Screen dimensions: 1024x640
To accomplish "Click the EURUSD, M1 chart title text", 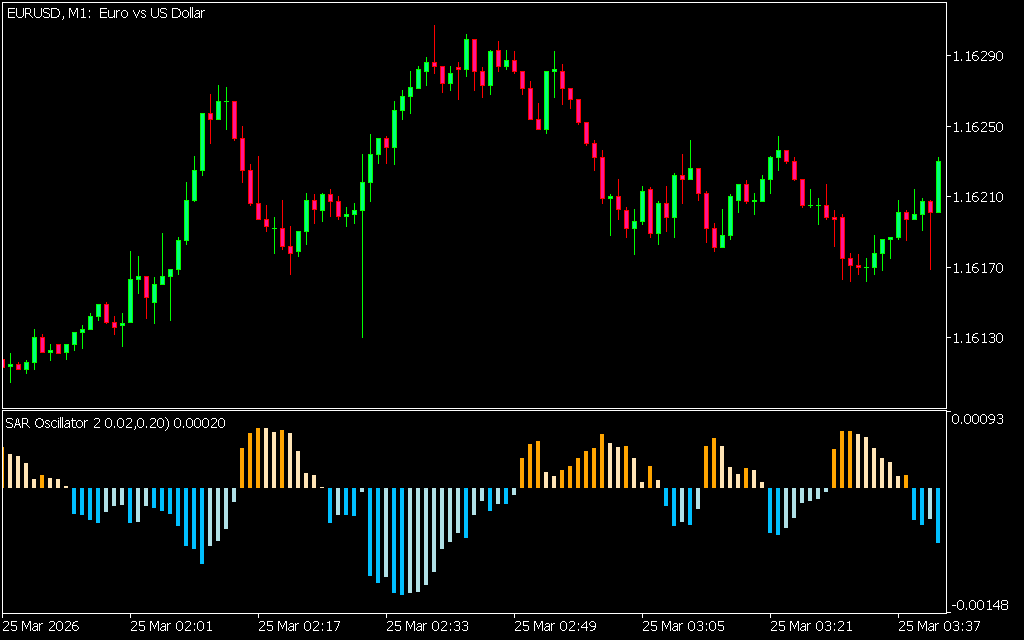I will pyautogui.click(x=105, y=13).
